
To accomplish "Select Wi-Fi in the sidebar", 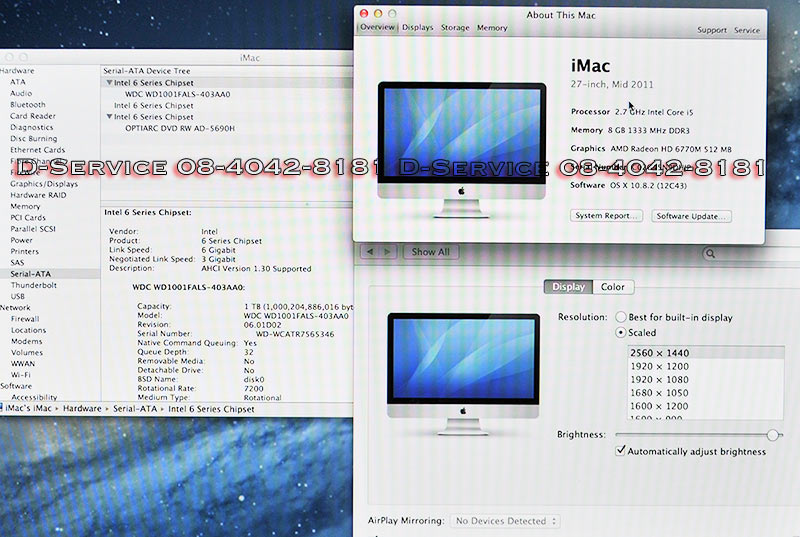I will 20,375.
